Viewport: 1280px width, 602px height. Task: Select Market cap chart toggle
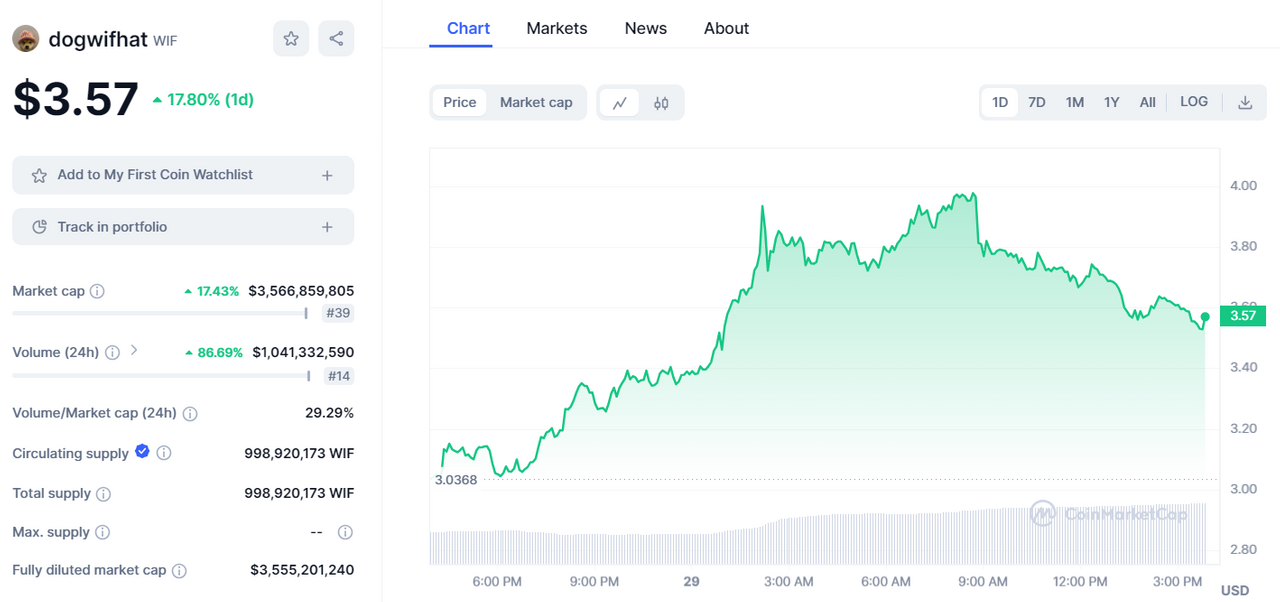tap(536, 102)
